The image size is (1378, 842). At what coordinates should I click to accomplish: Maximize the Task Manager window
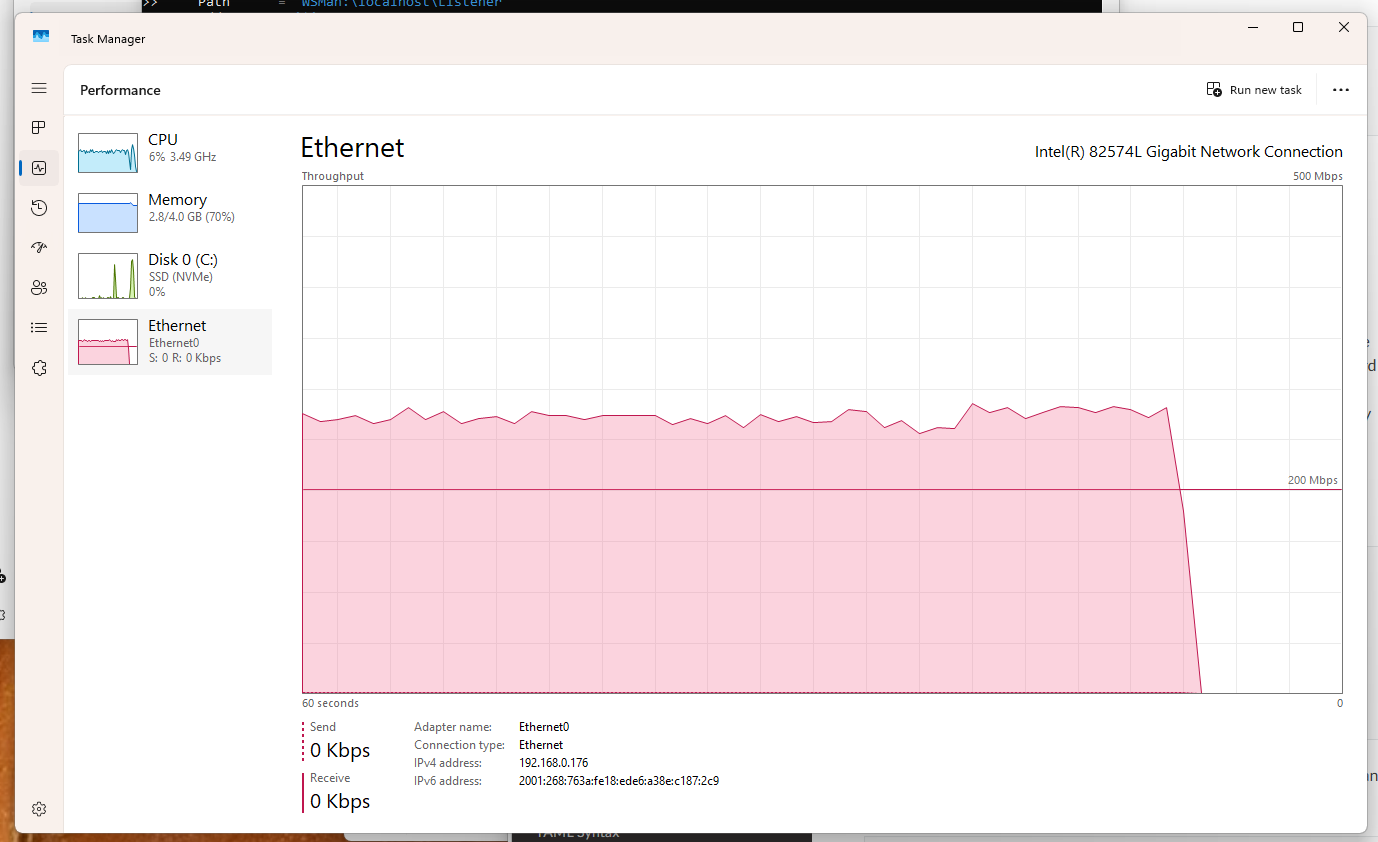[1298, 28]
